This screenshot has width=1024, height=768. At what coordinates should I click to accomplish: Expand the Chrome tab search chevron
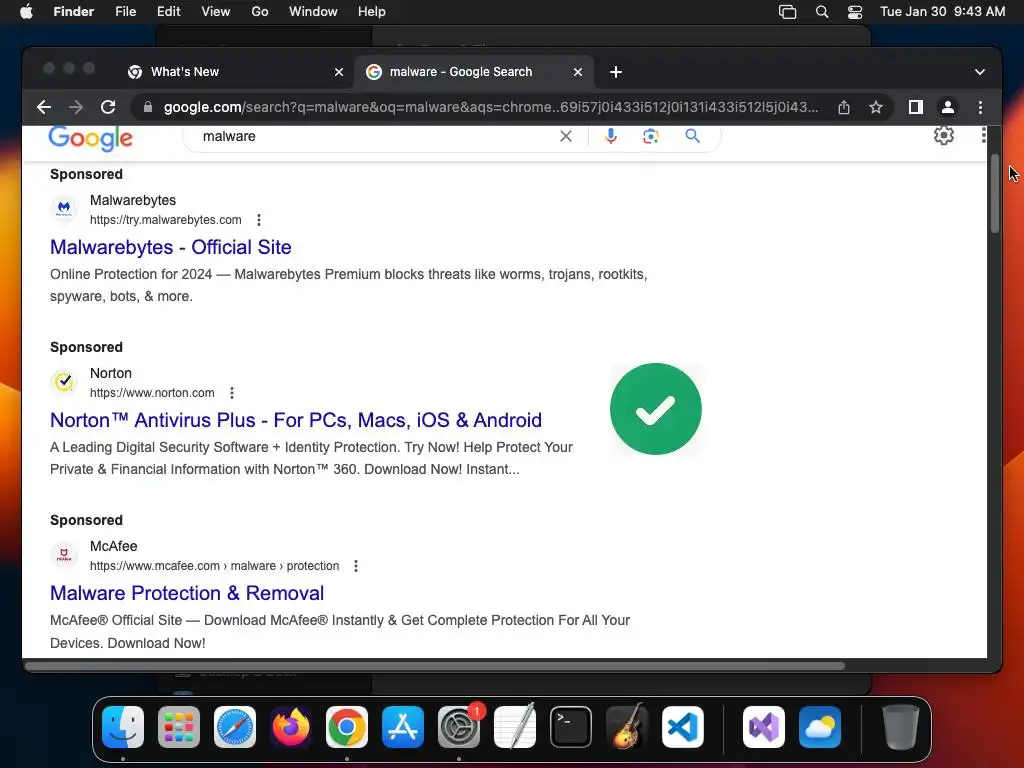point(980,72)
